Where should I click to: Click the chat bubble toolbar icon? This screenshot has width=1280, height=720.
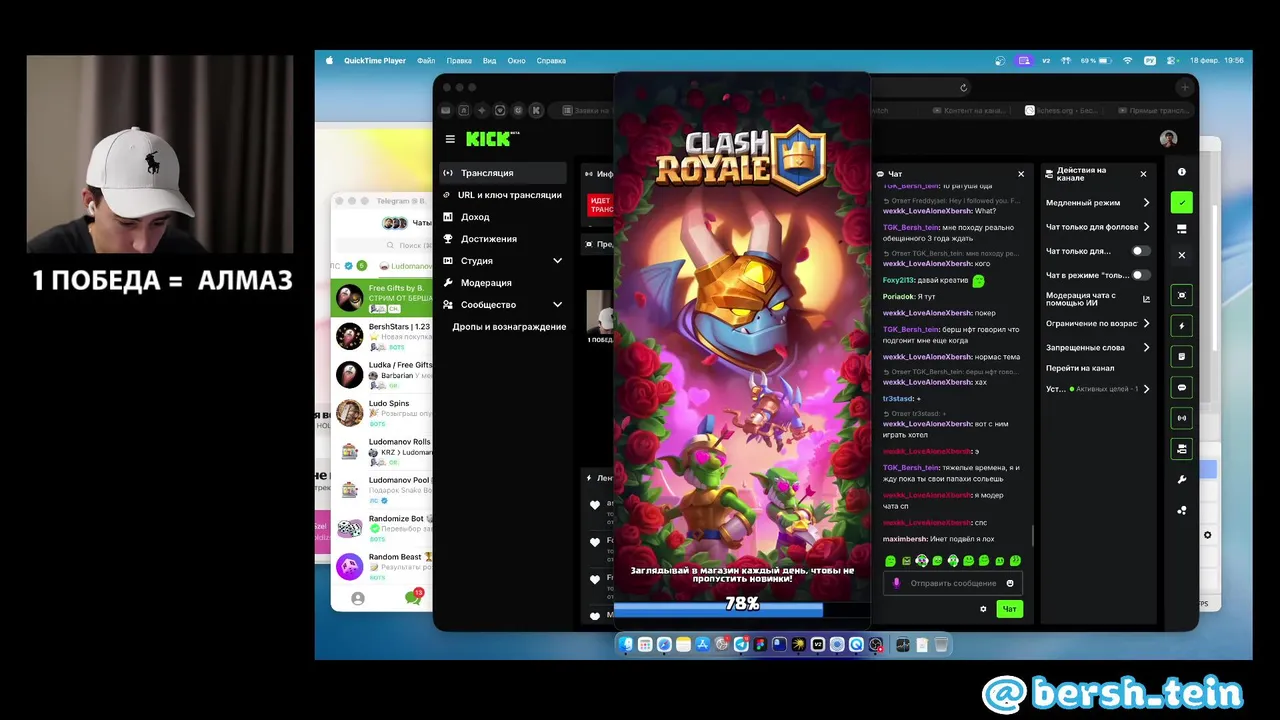point(1181,388)
